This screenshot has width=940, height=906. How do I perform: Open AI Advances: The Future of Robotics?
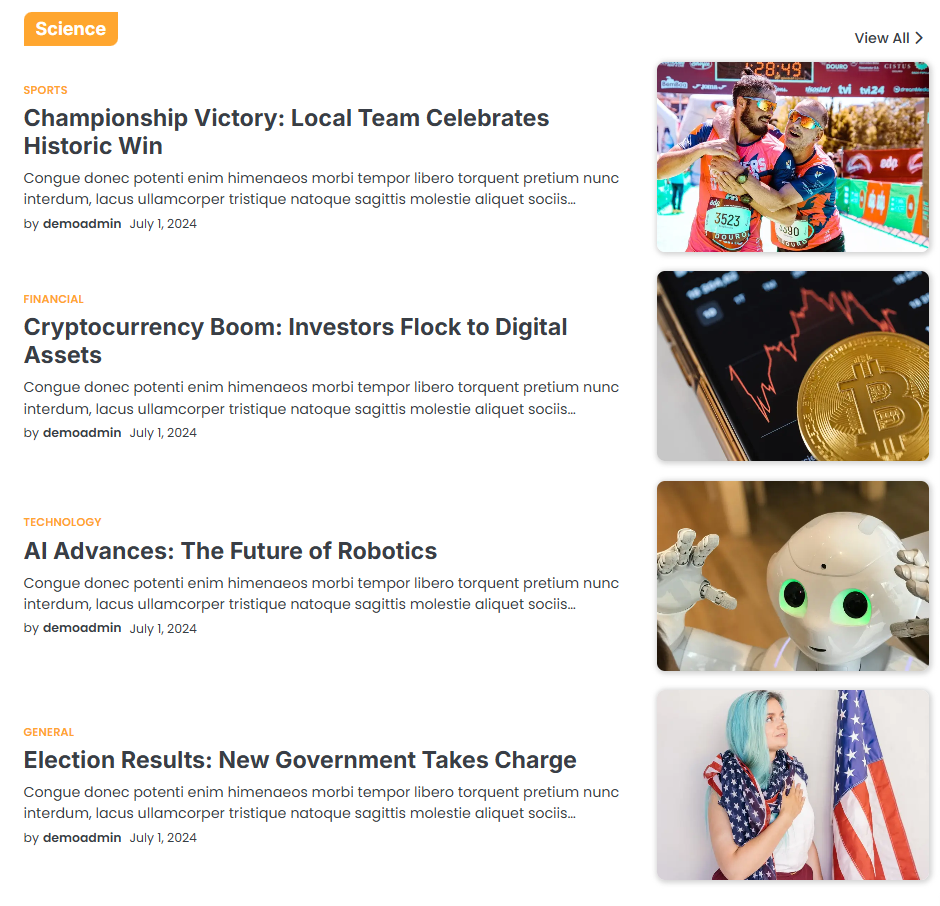(x=230, y=551)
